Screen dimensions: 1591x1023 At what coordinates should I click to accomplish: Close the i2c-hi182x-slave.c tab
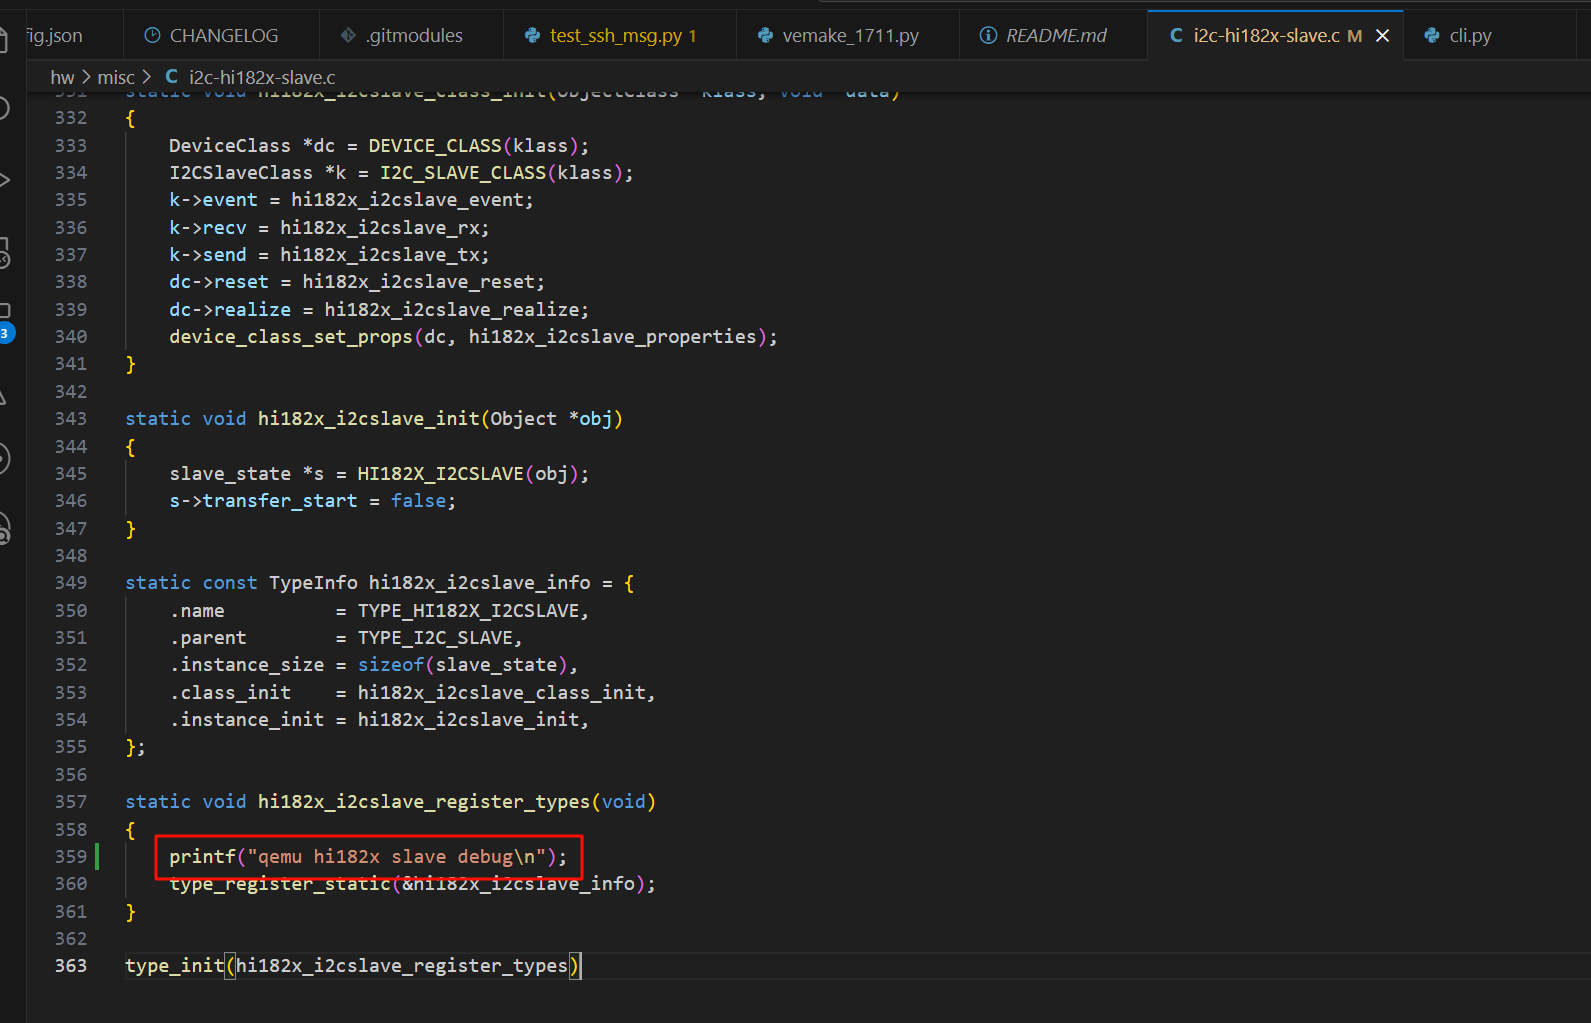tap(1383, 36)
